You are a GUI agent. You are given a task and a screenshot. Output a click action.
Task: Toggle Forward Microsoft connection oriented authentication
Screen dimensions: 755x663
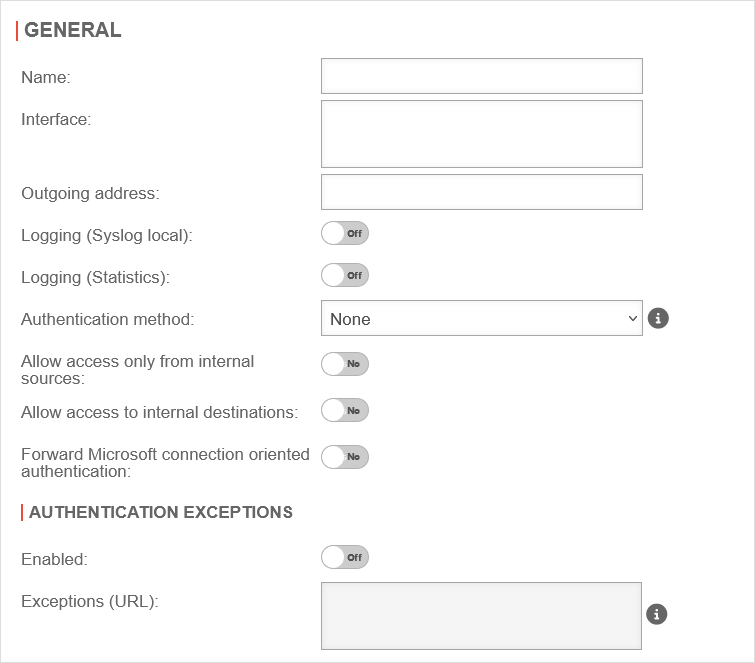[x=345, y=457]
